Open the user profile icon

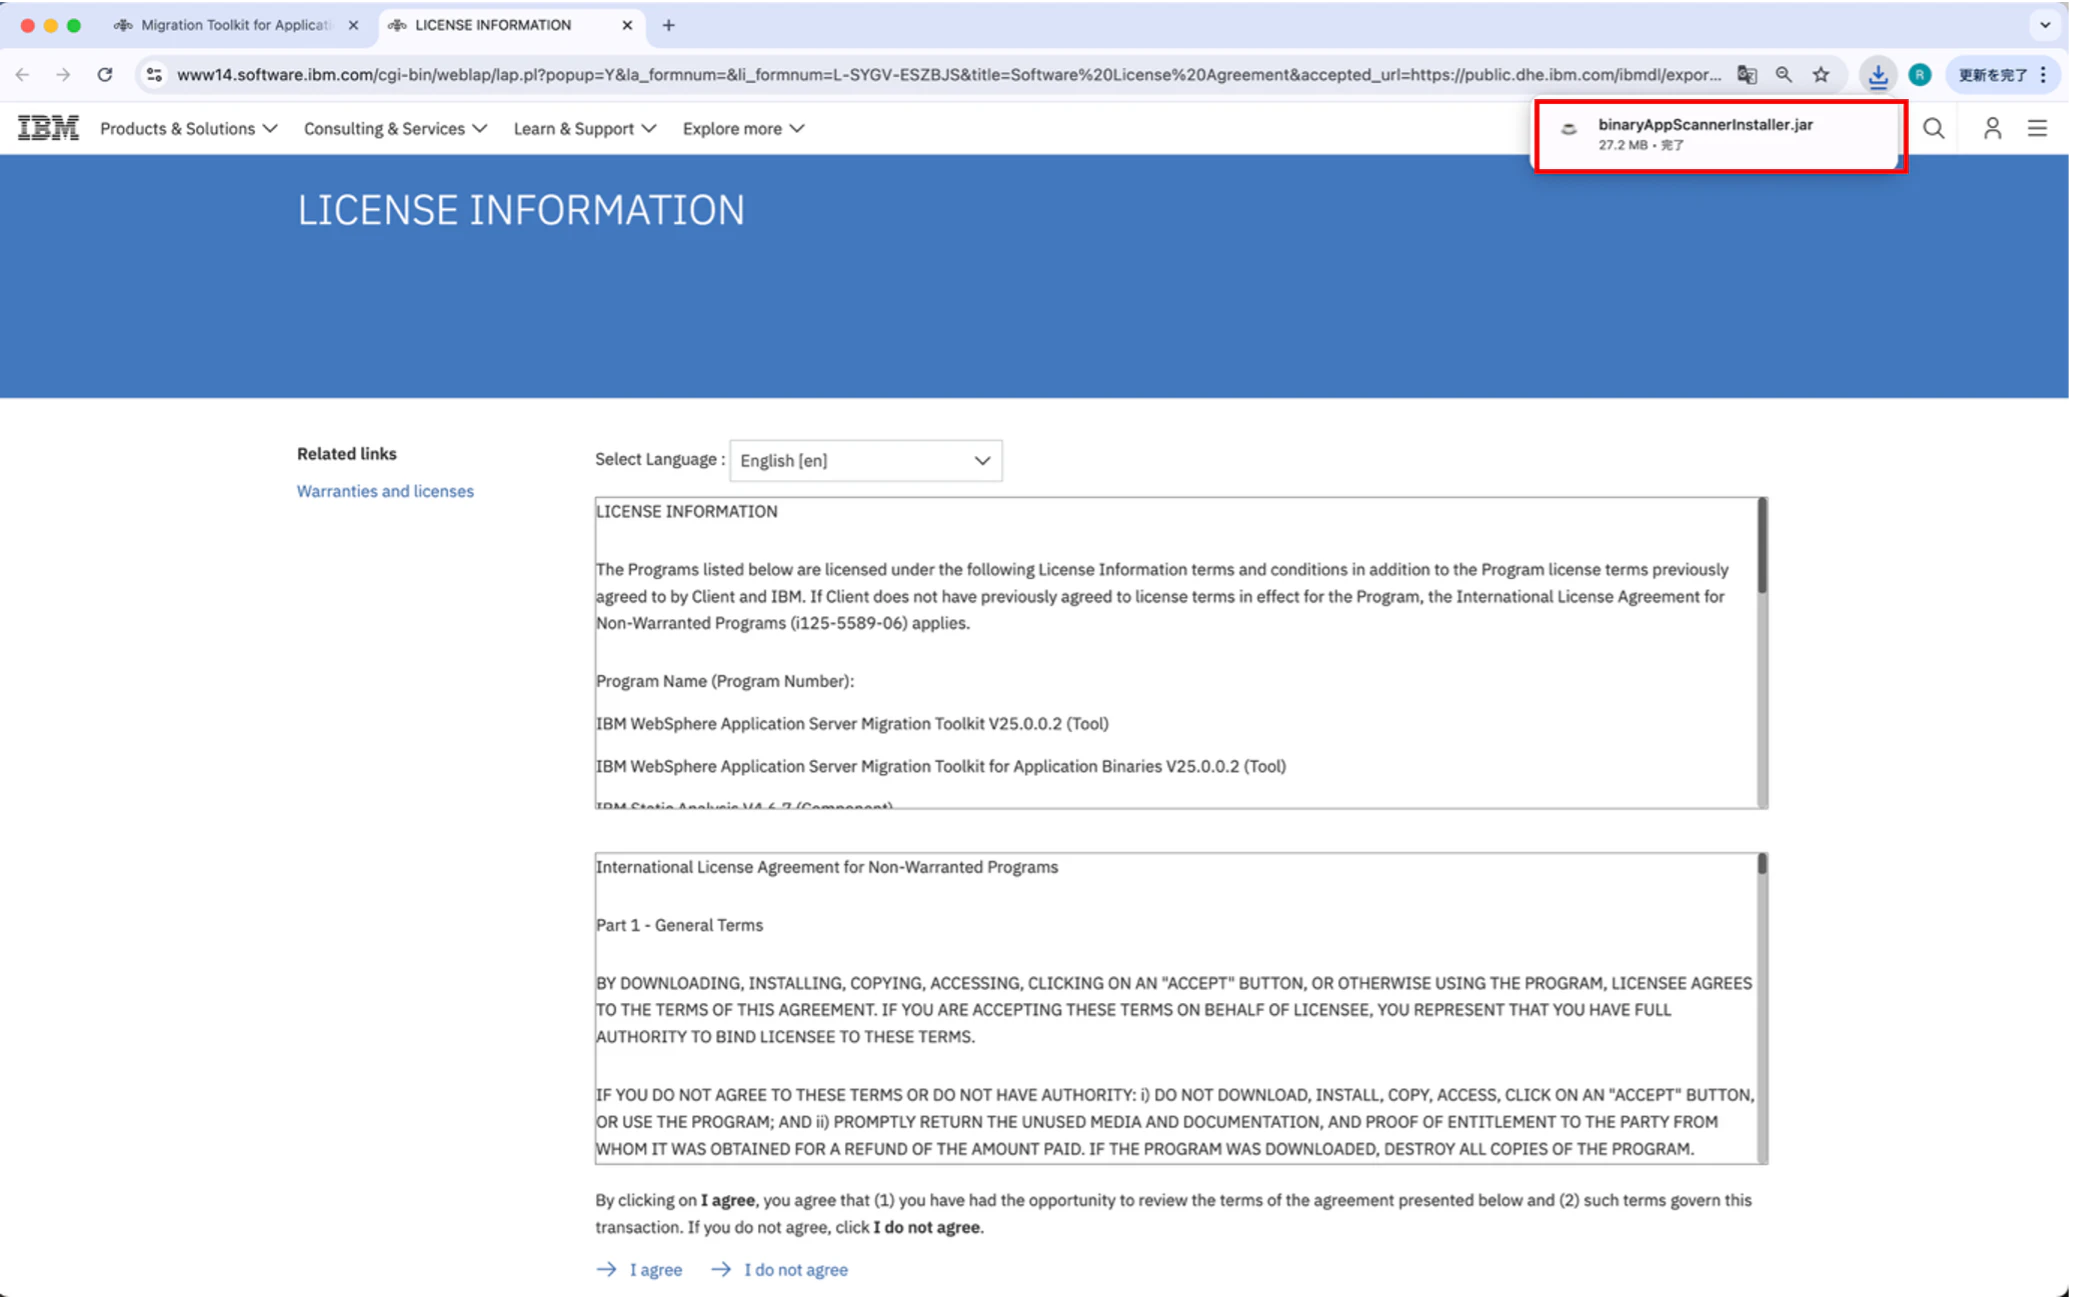[x=1992, y=129]
